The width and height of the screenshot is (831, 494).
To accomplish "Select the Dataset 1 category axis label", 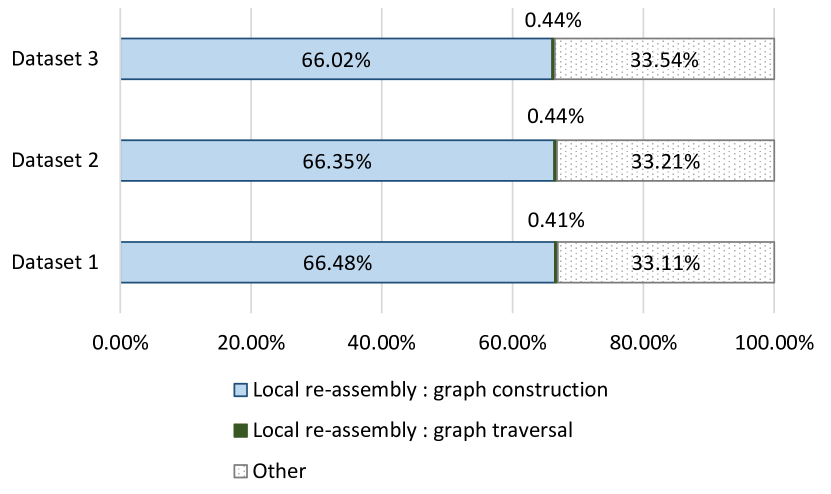I will point(54,263).
